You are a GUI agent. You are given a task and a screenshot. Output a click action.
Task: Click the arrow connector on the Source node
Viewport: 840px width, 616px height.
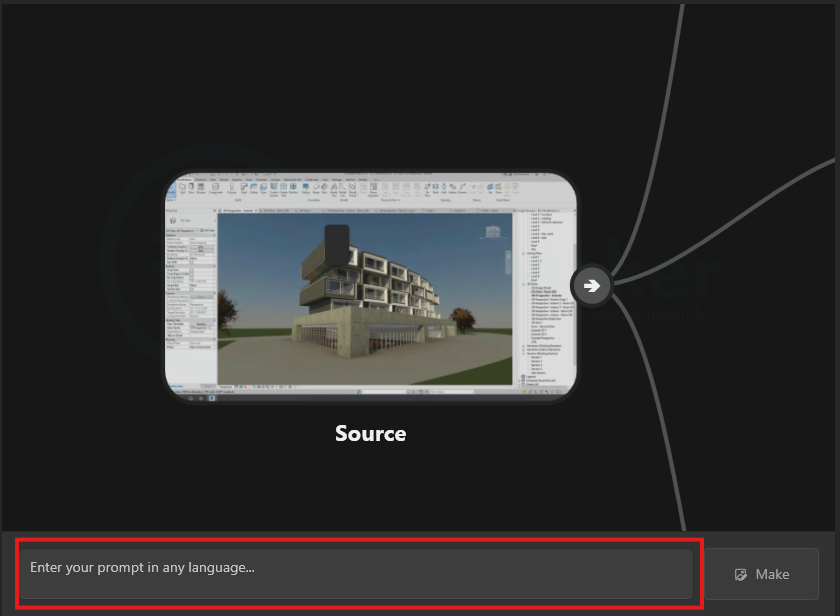coord(592,286)
